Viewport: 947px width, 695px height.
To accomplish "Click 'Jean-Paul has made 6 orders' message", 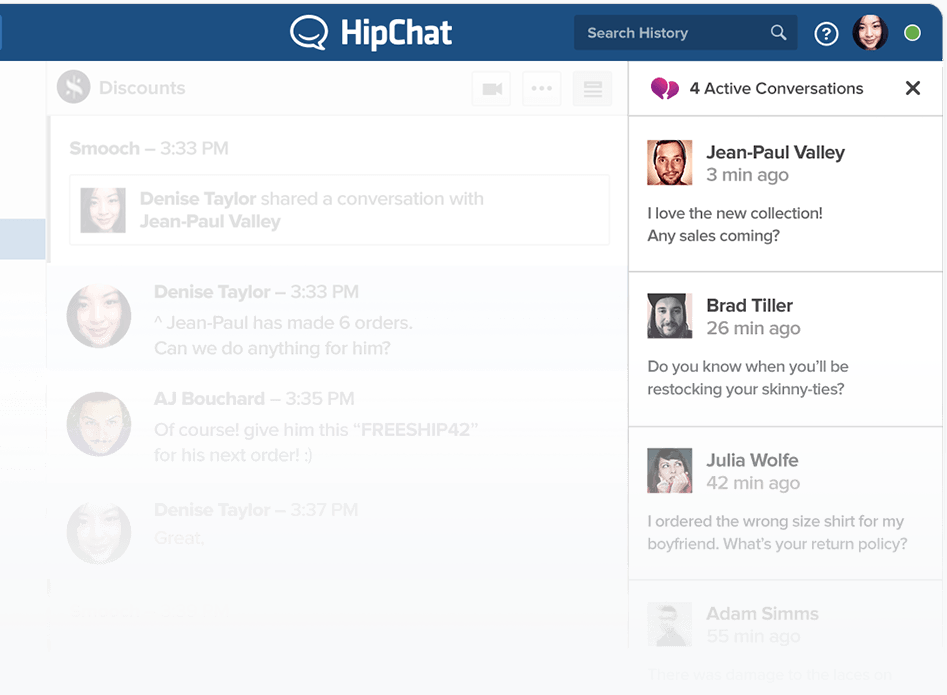I will tap(283, 322).
